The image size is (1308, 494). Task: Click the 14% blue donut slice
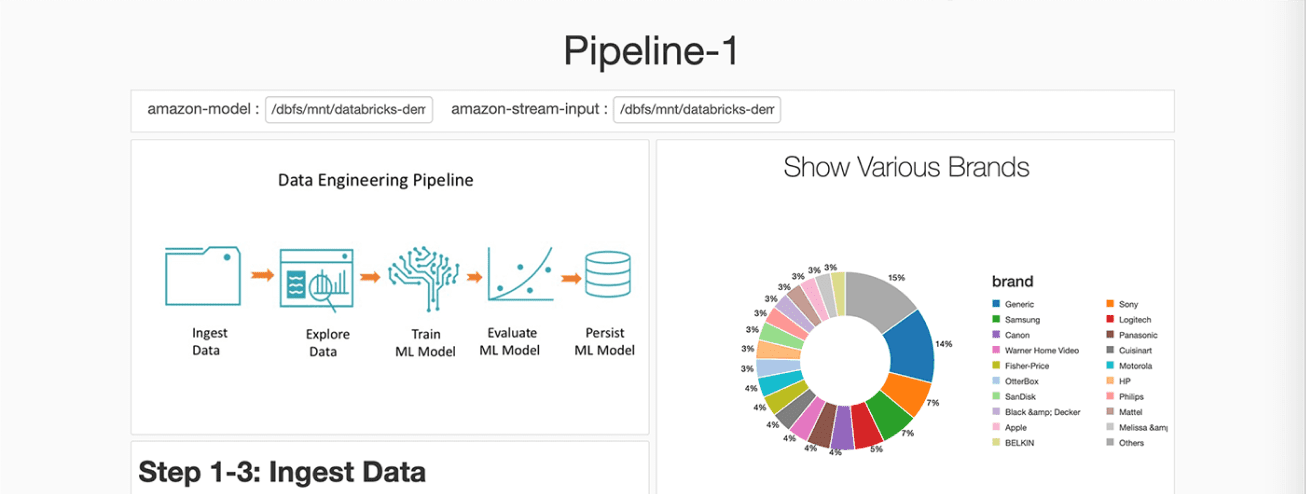(x=911, y=344)
